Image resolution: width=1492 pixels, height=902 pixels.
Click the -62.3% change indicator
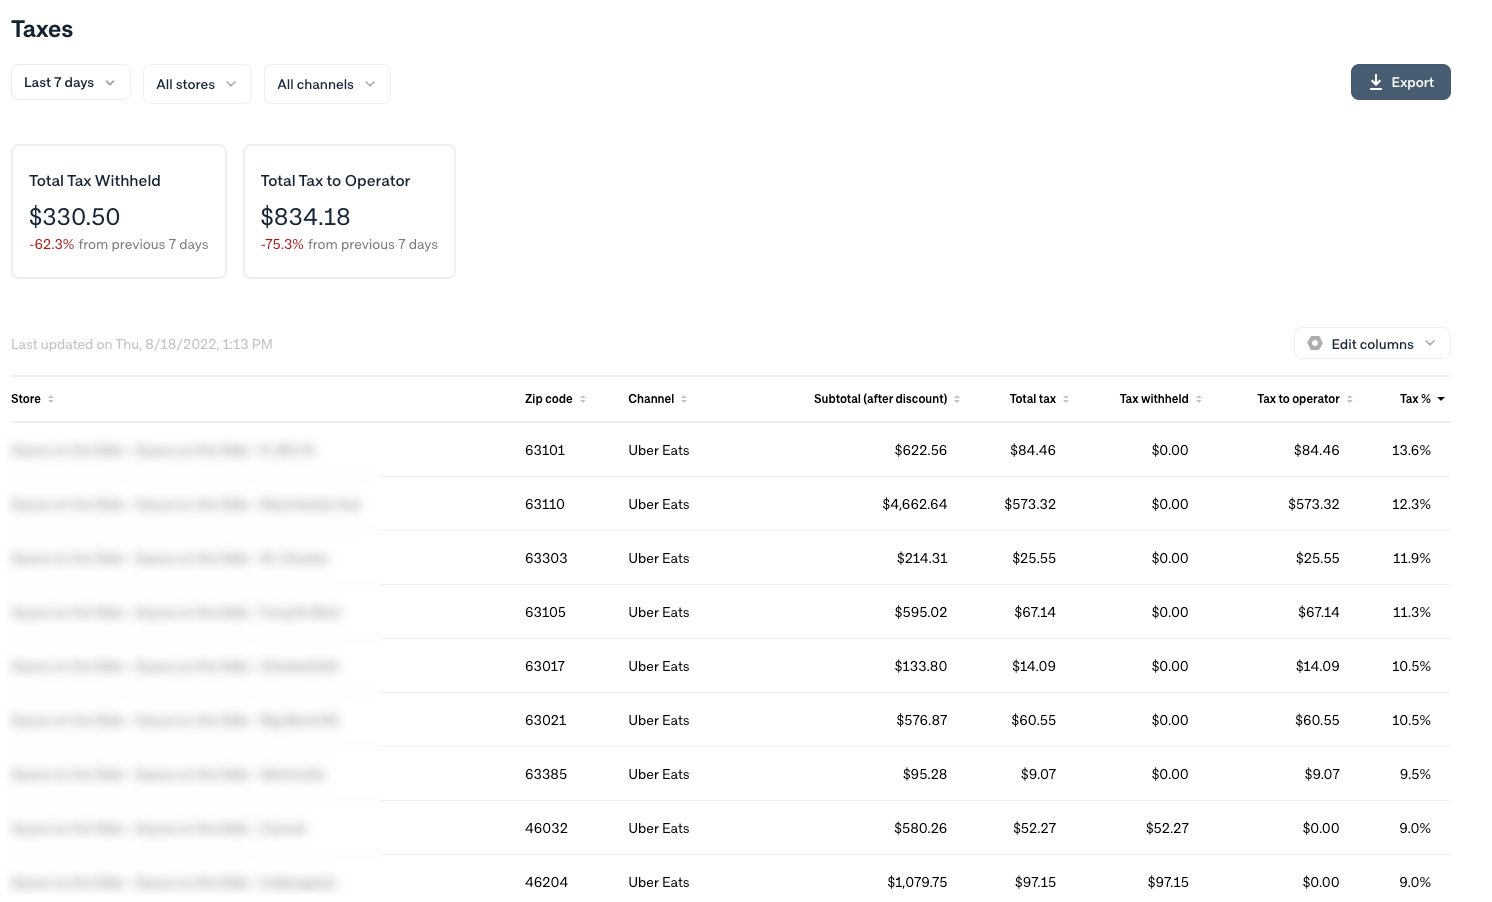click(x=52, y=244)
